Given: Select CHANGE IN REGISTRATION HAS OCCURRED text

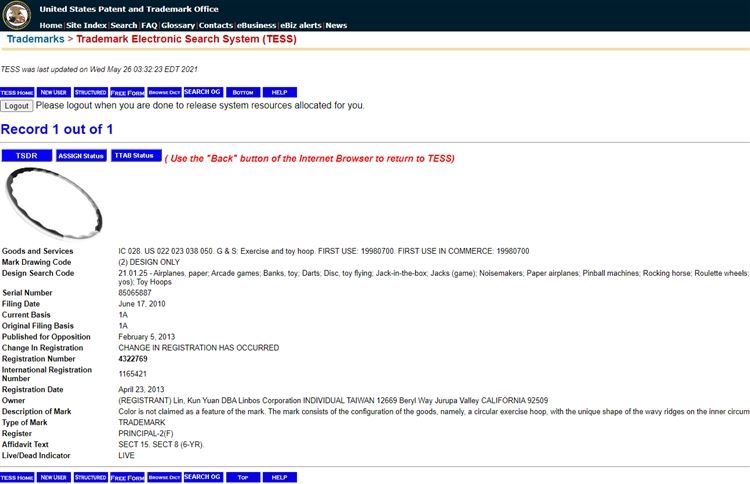Looking at the screenshot, I should pyautogui.click(x=199, y=348).
